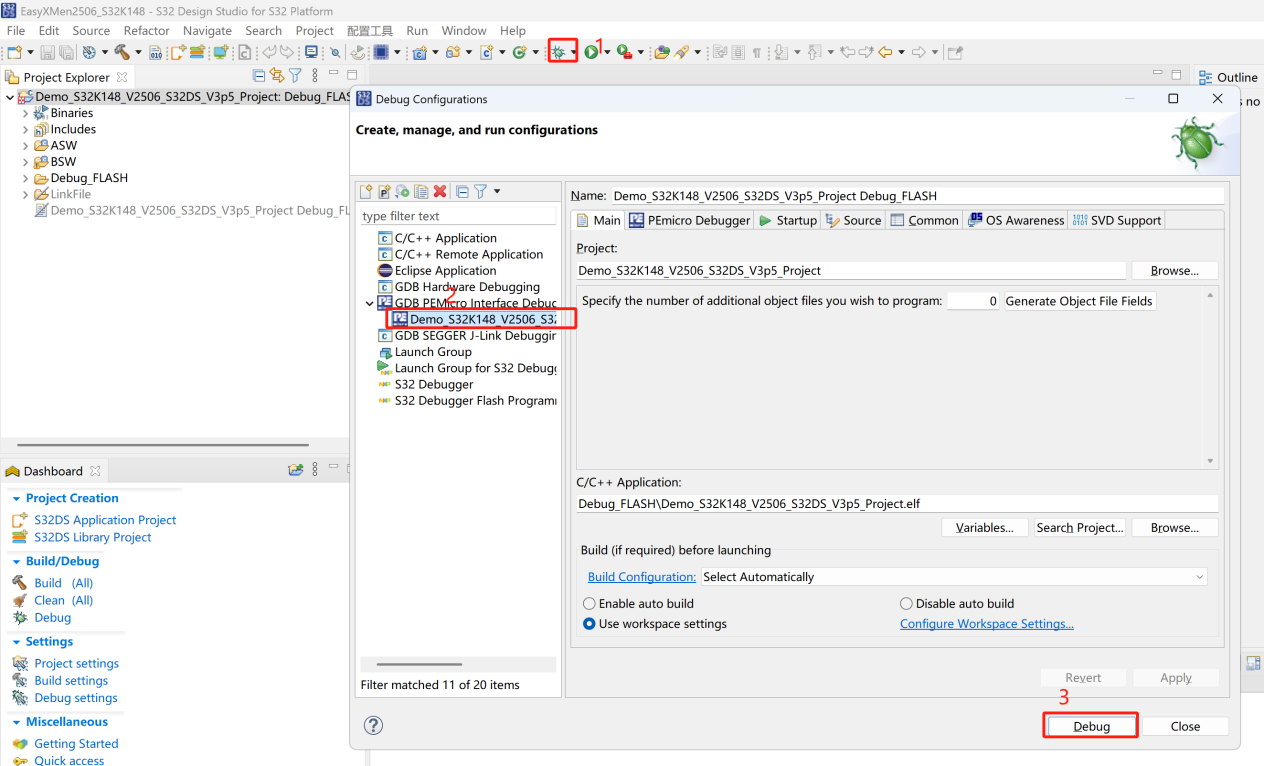Expand the Debug_FLASH folder in Project Explorer
Screen dimensions: 1264x766
(x=26, y=178)
